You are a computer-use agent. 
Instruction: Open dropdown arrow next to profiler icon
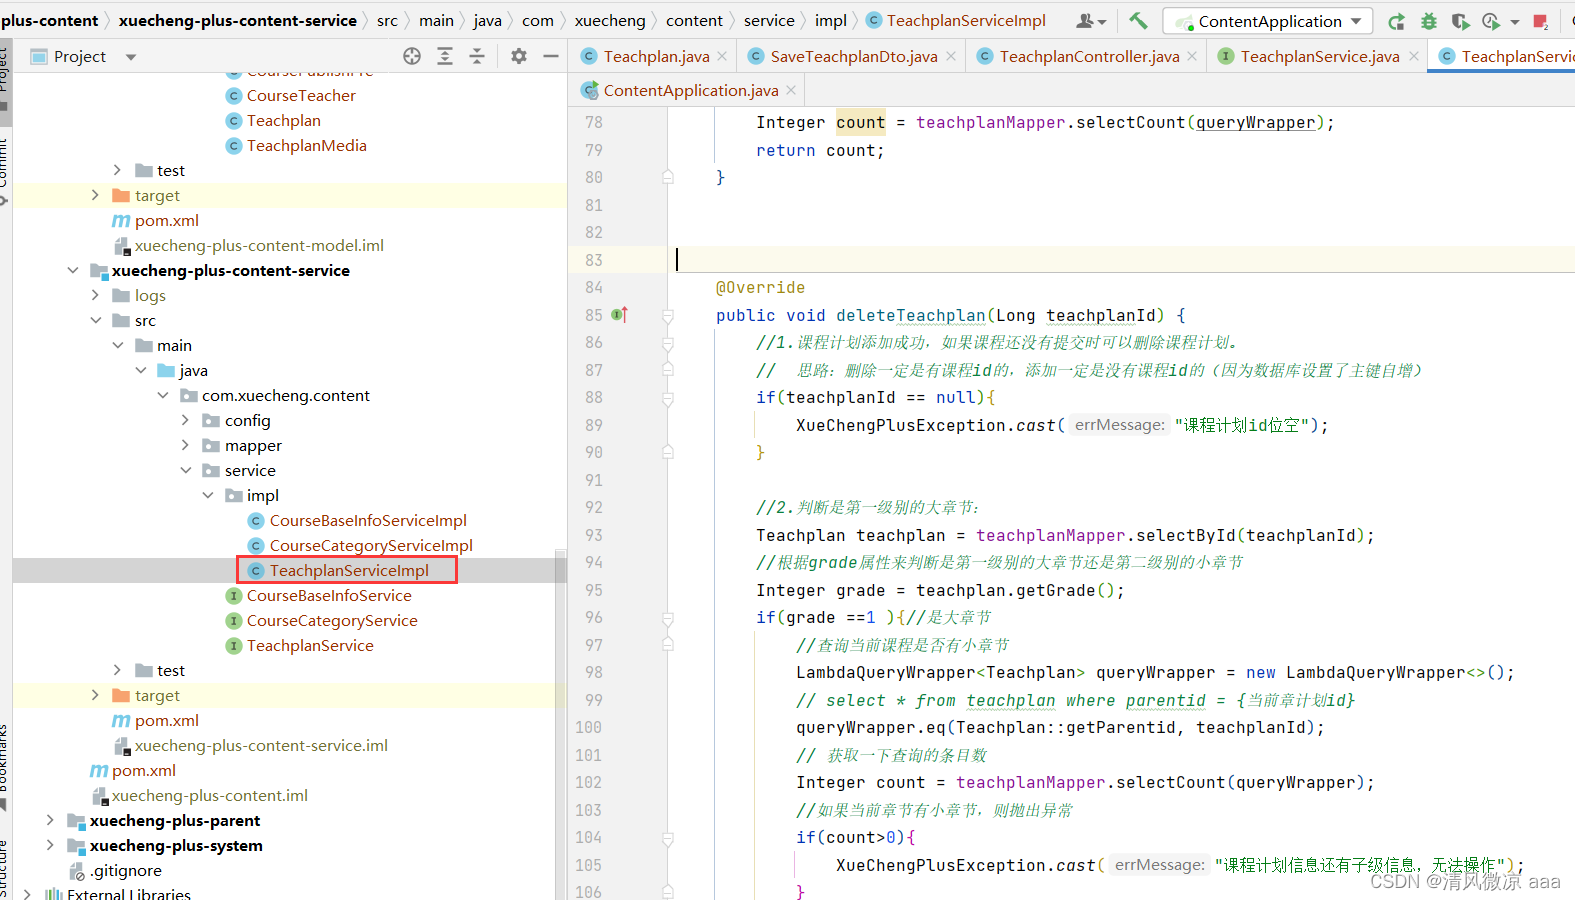1514,22
